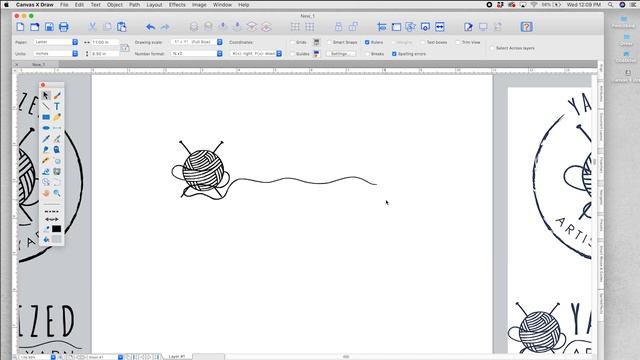Open the Path menu
This screenshot has height=360, width=640.
coord(134,5)
